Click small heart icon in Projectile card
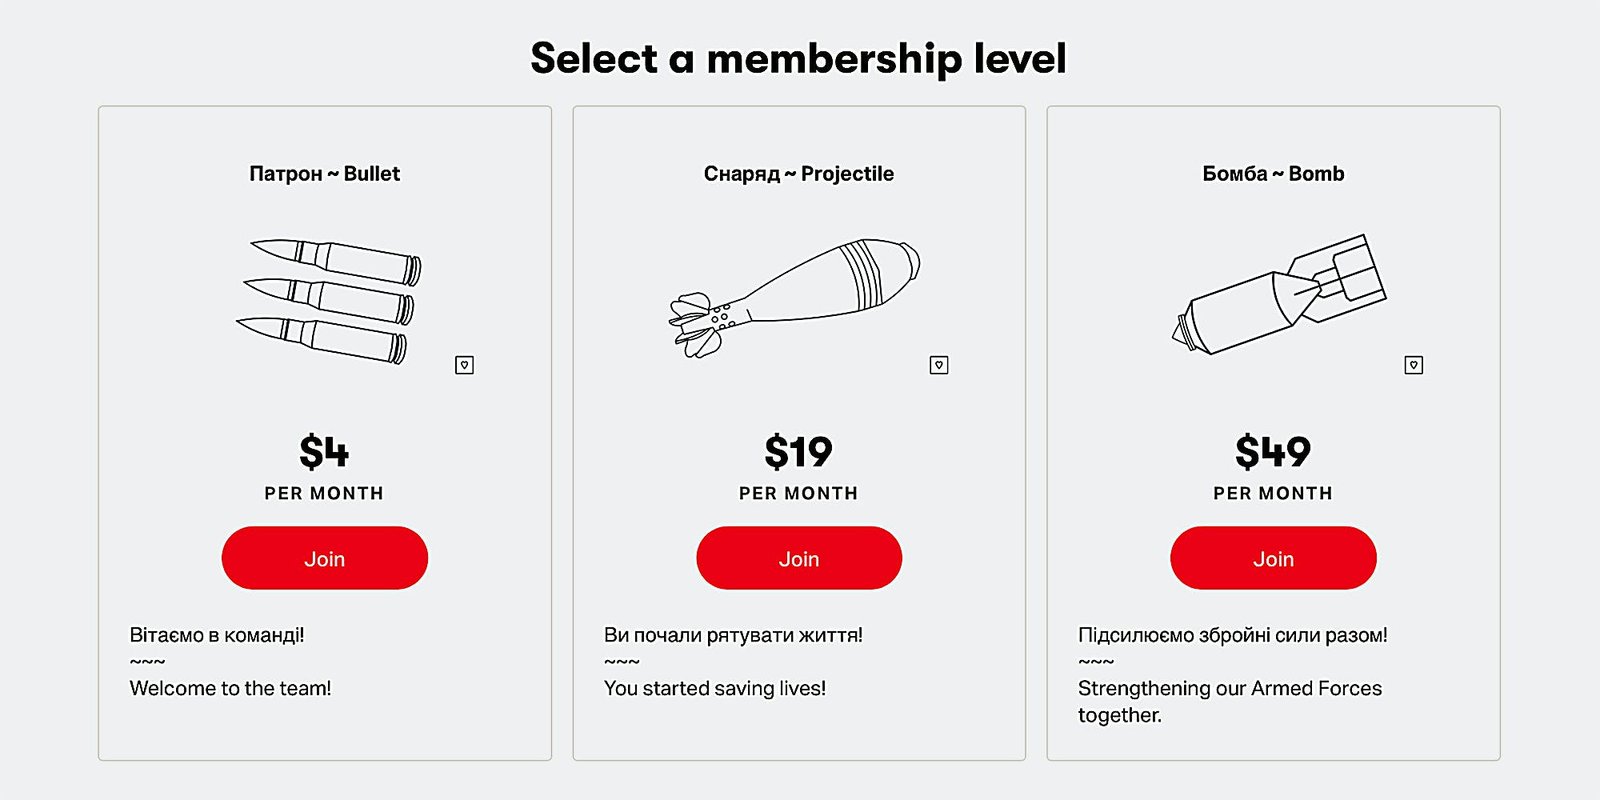Image resolution: width=1600 pixels, height=800 pixels. point(939,365)
